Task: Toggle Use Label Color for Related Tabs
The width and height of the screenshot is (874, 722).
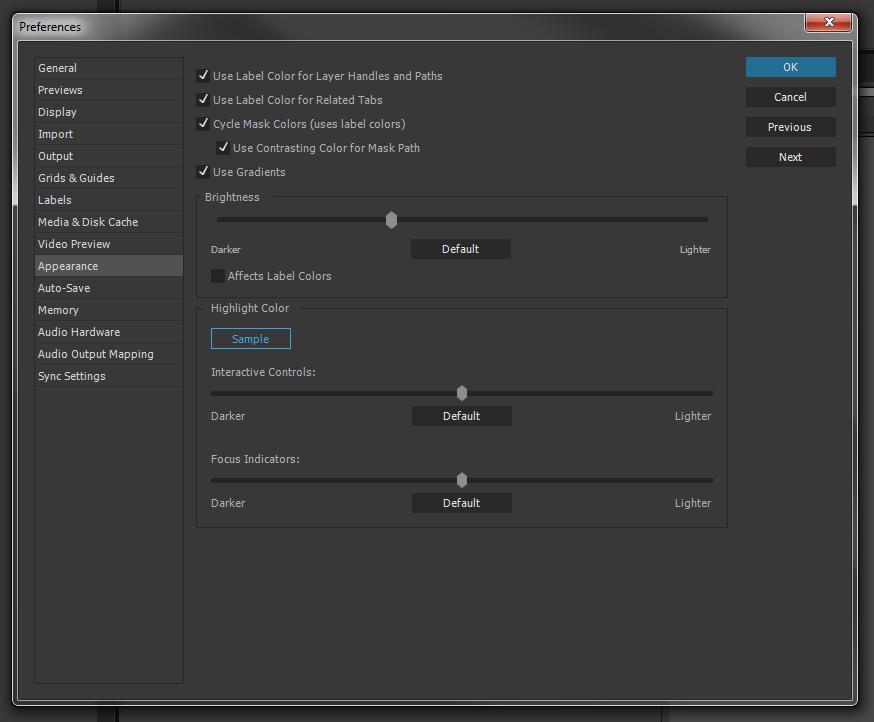Action: [203, 99]
